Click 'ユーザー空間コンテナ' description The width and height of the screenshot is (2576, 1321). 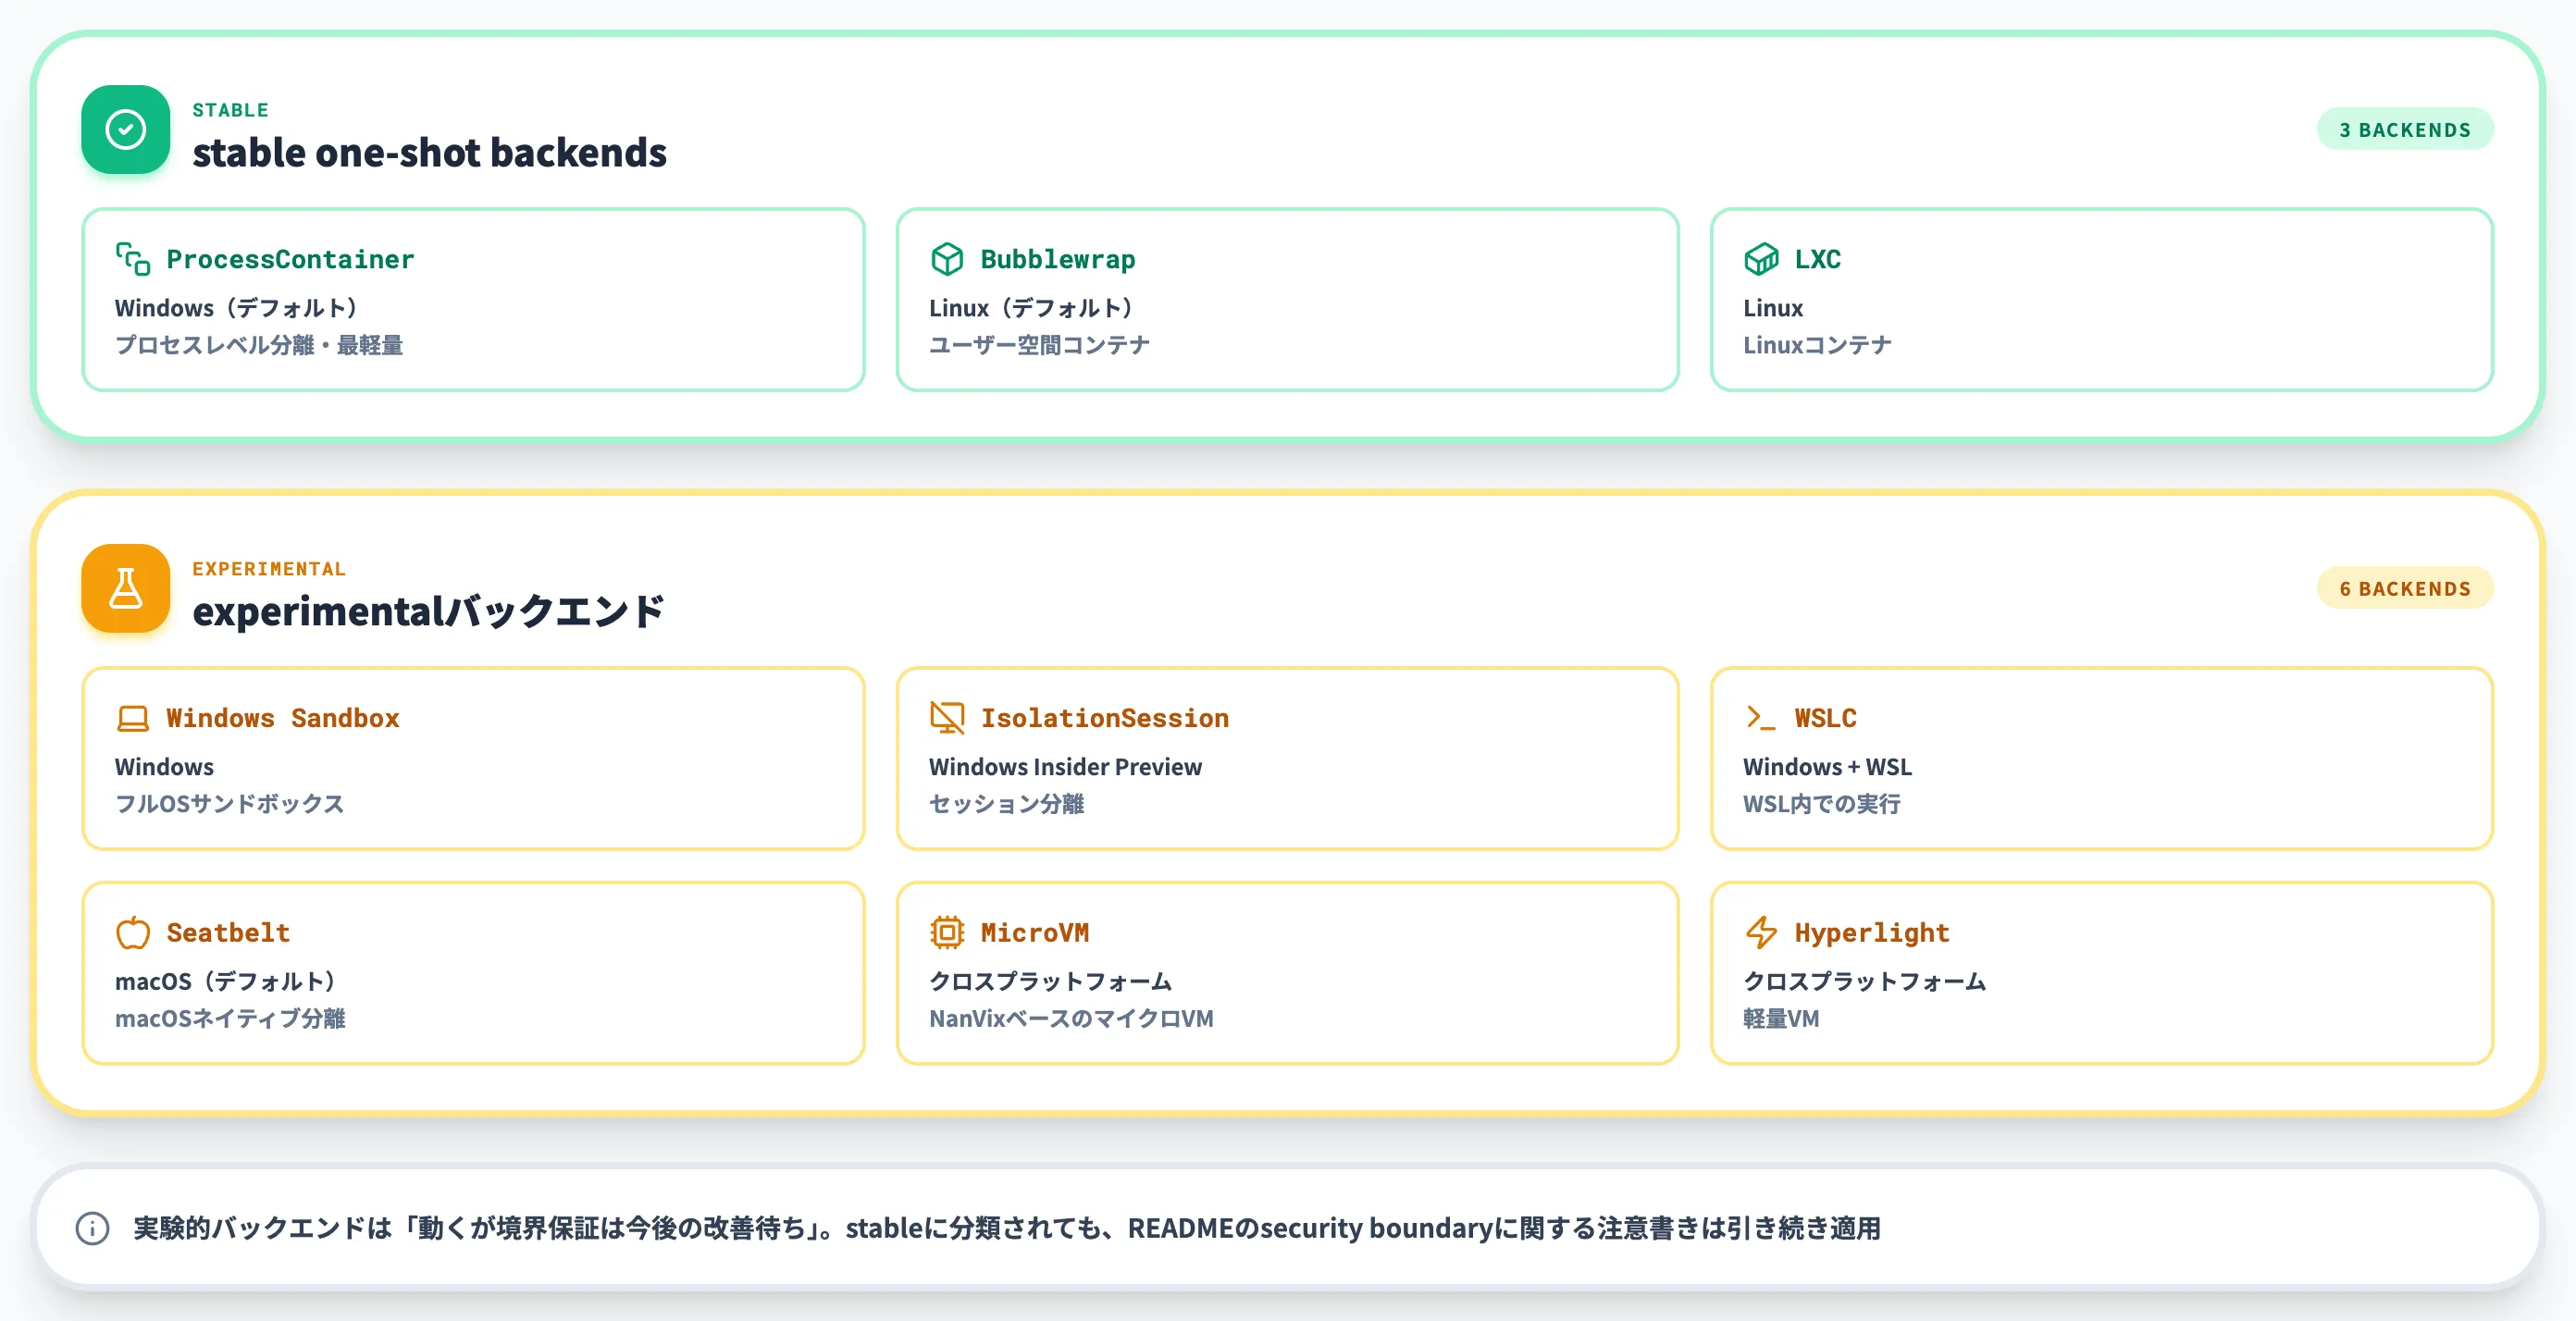tap(1039, 345)
